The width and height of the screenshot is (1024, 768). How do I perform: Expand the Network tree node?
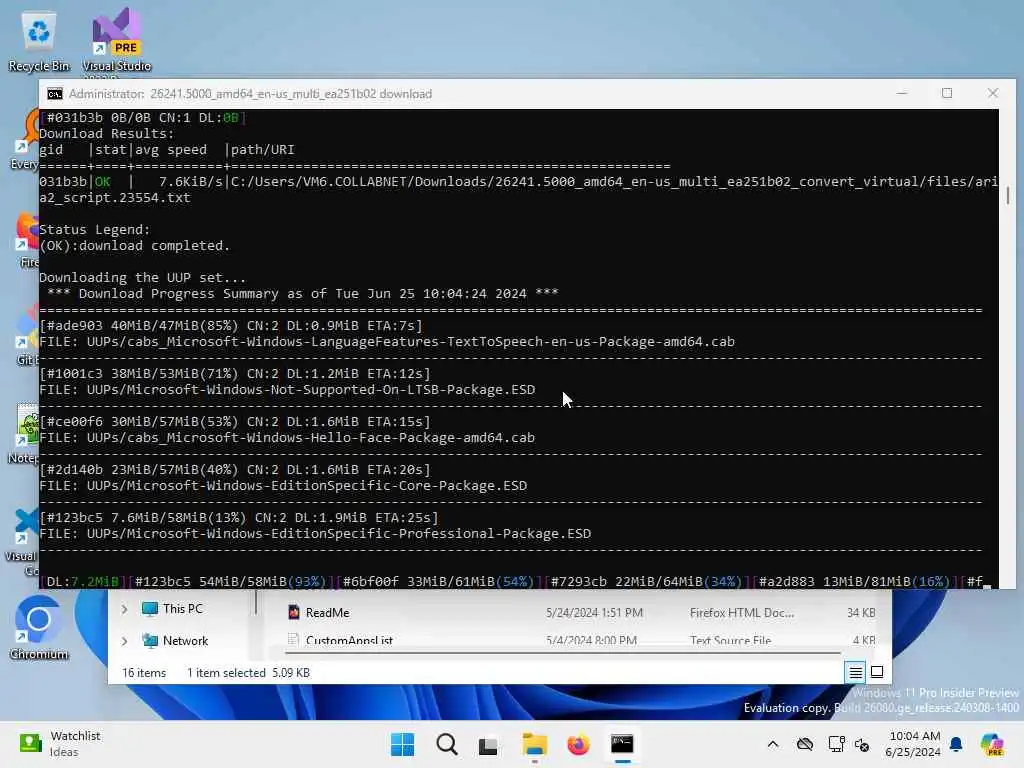click(x=124, y=641)
